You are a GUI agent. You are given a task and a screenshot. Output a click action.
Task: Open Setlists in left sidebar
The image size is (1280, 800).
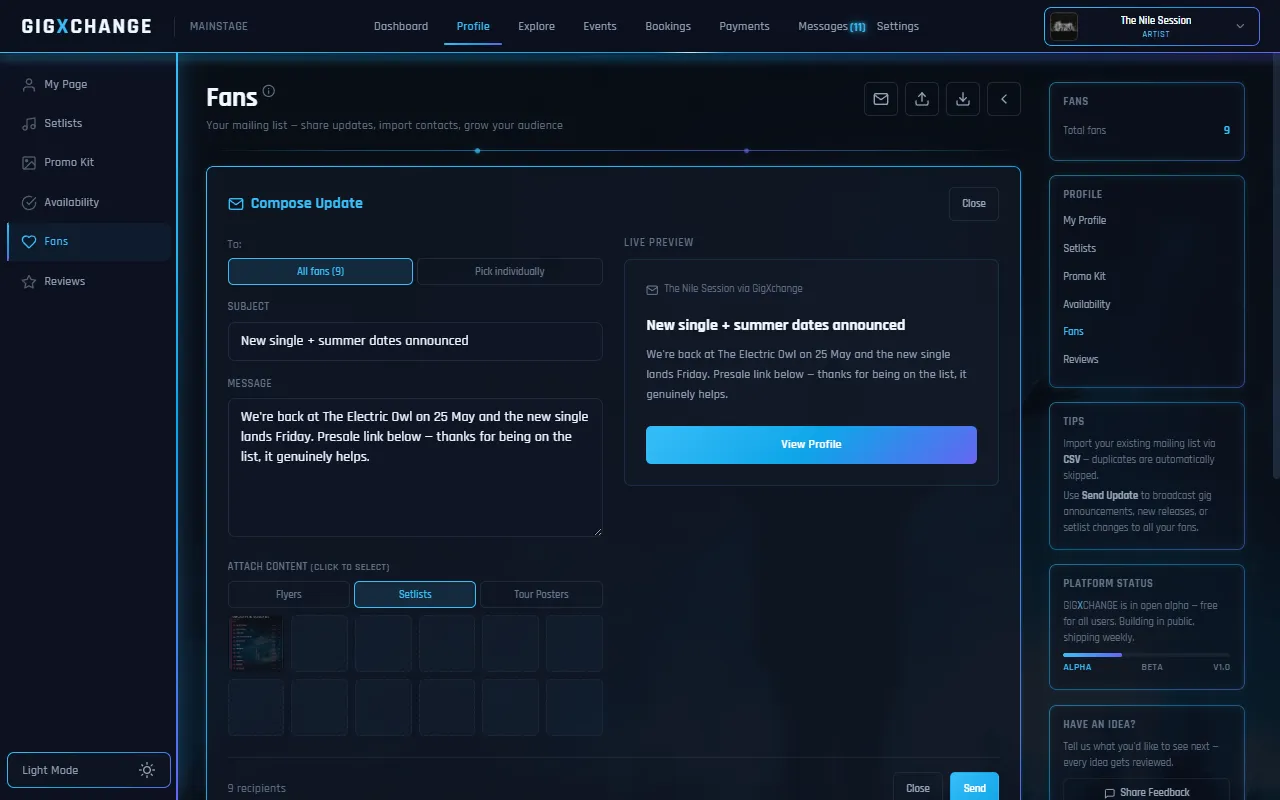click(89, 123)
